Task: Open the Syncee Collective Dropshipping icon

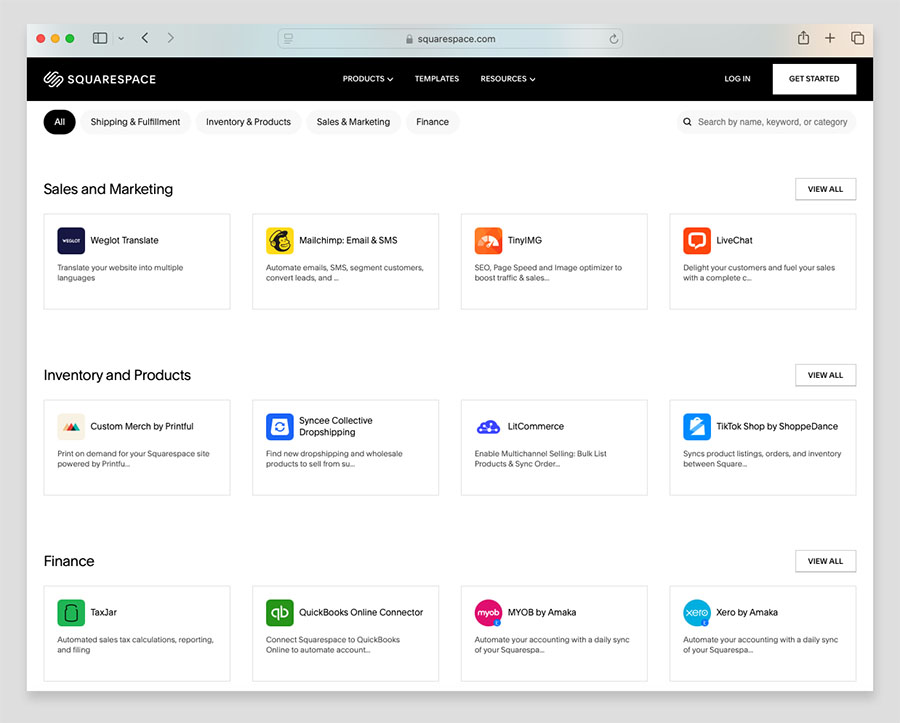Action: click(x=279, y=427)
